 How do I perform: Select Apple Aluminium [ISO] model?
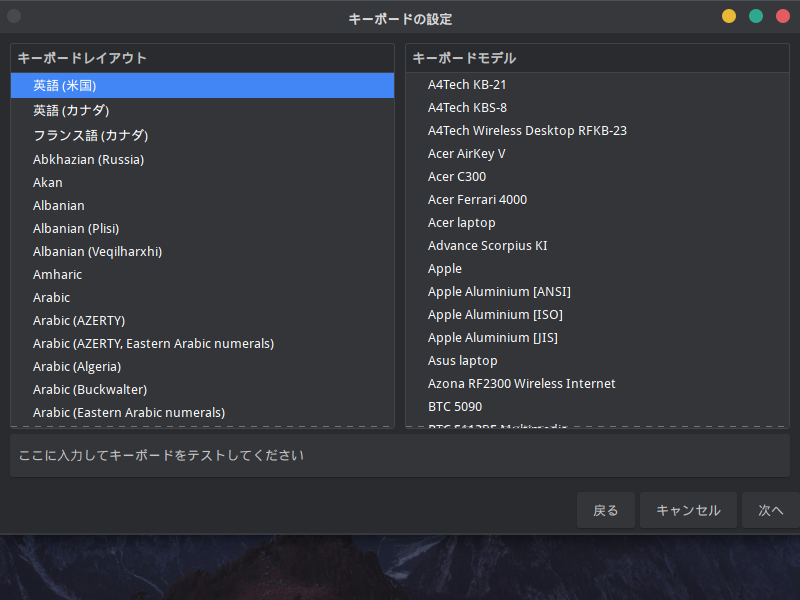[x=597, y=314]
